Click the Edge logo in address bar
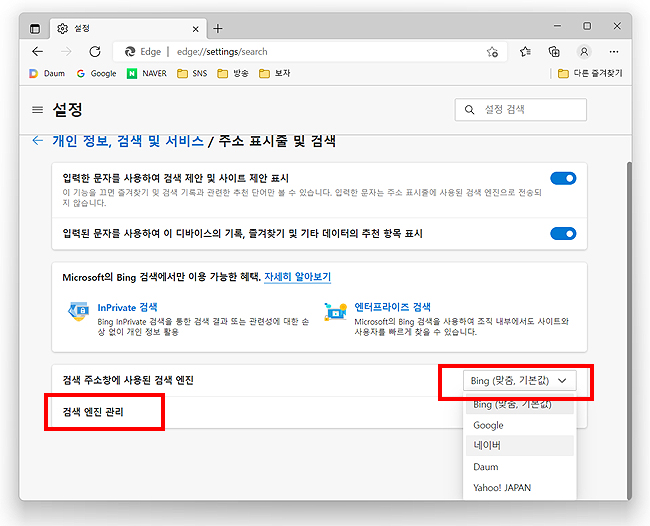The height and width of the screenshot is (526, 650). tap(130, 51)
